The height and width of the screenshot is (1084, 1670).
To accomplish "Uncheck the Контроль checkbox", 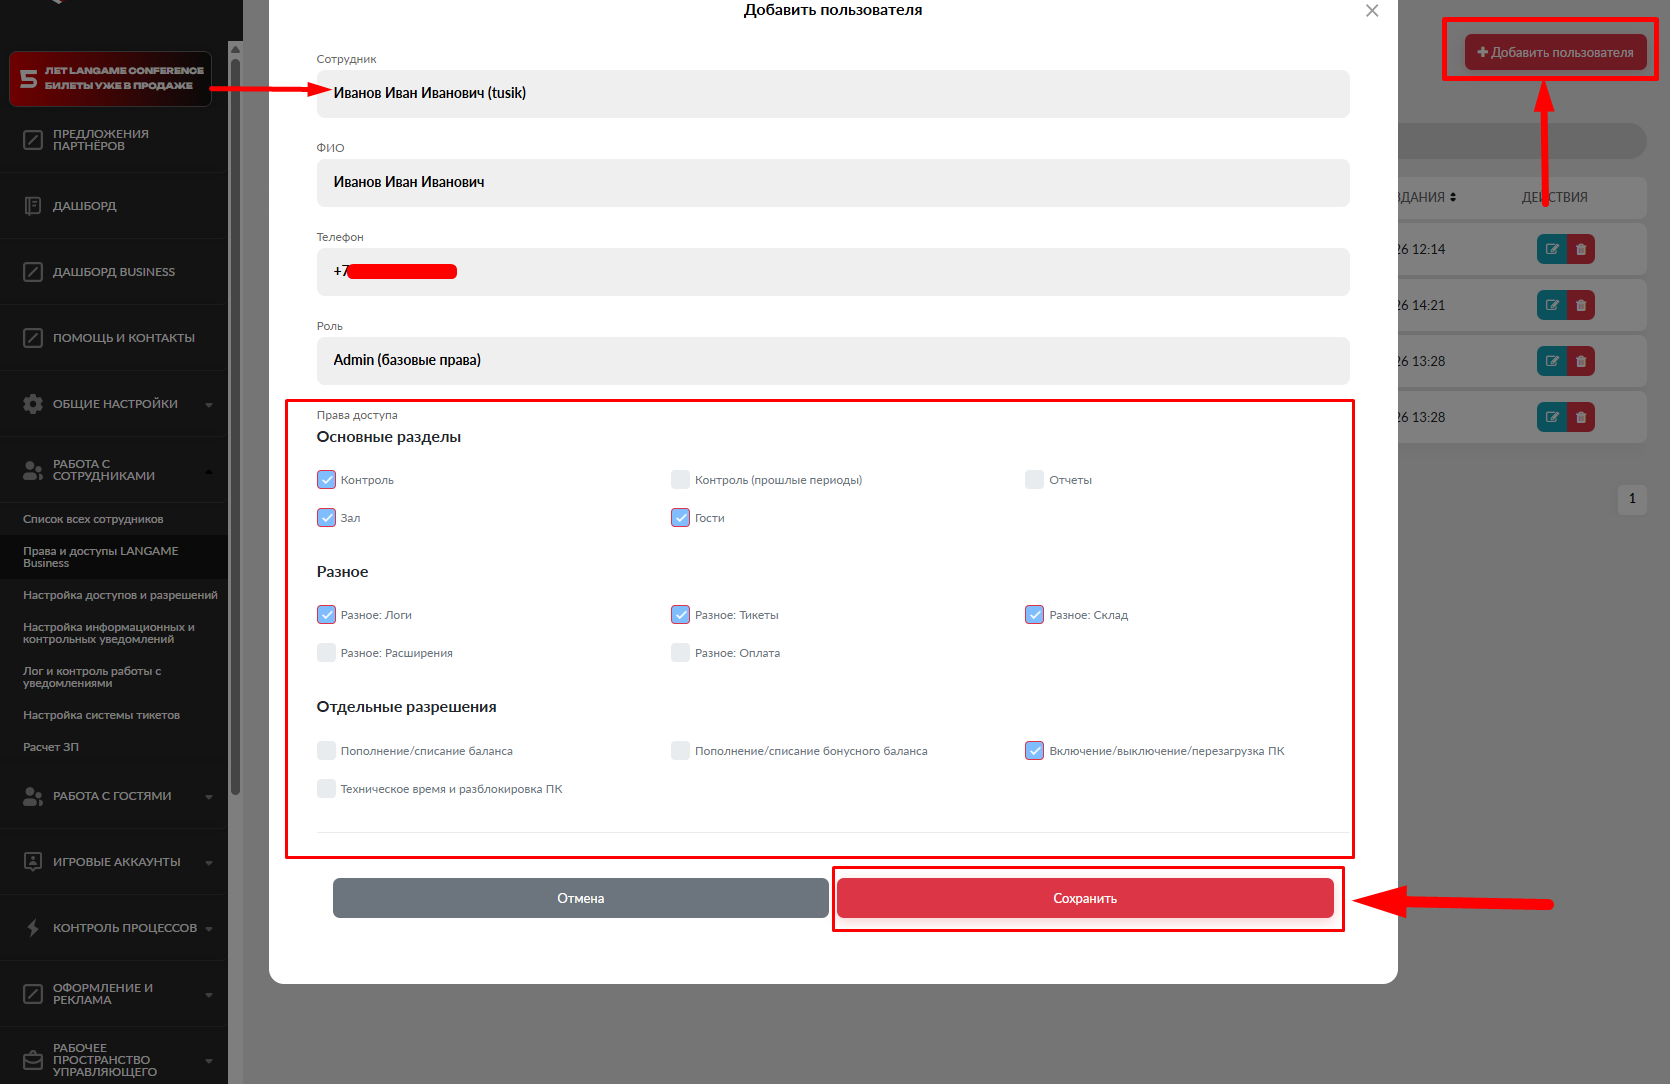I will (326, 480).
